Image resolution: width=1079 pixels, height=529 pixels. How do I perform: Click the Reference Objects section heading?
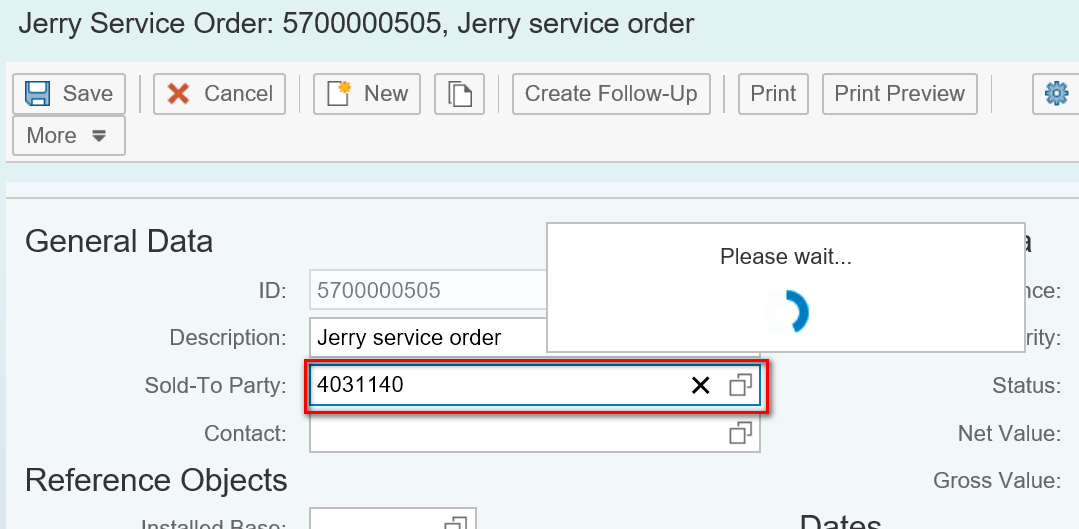click(x=156, y=481)
